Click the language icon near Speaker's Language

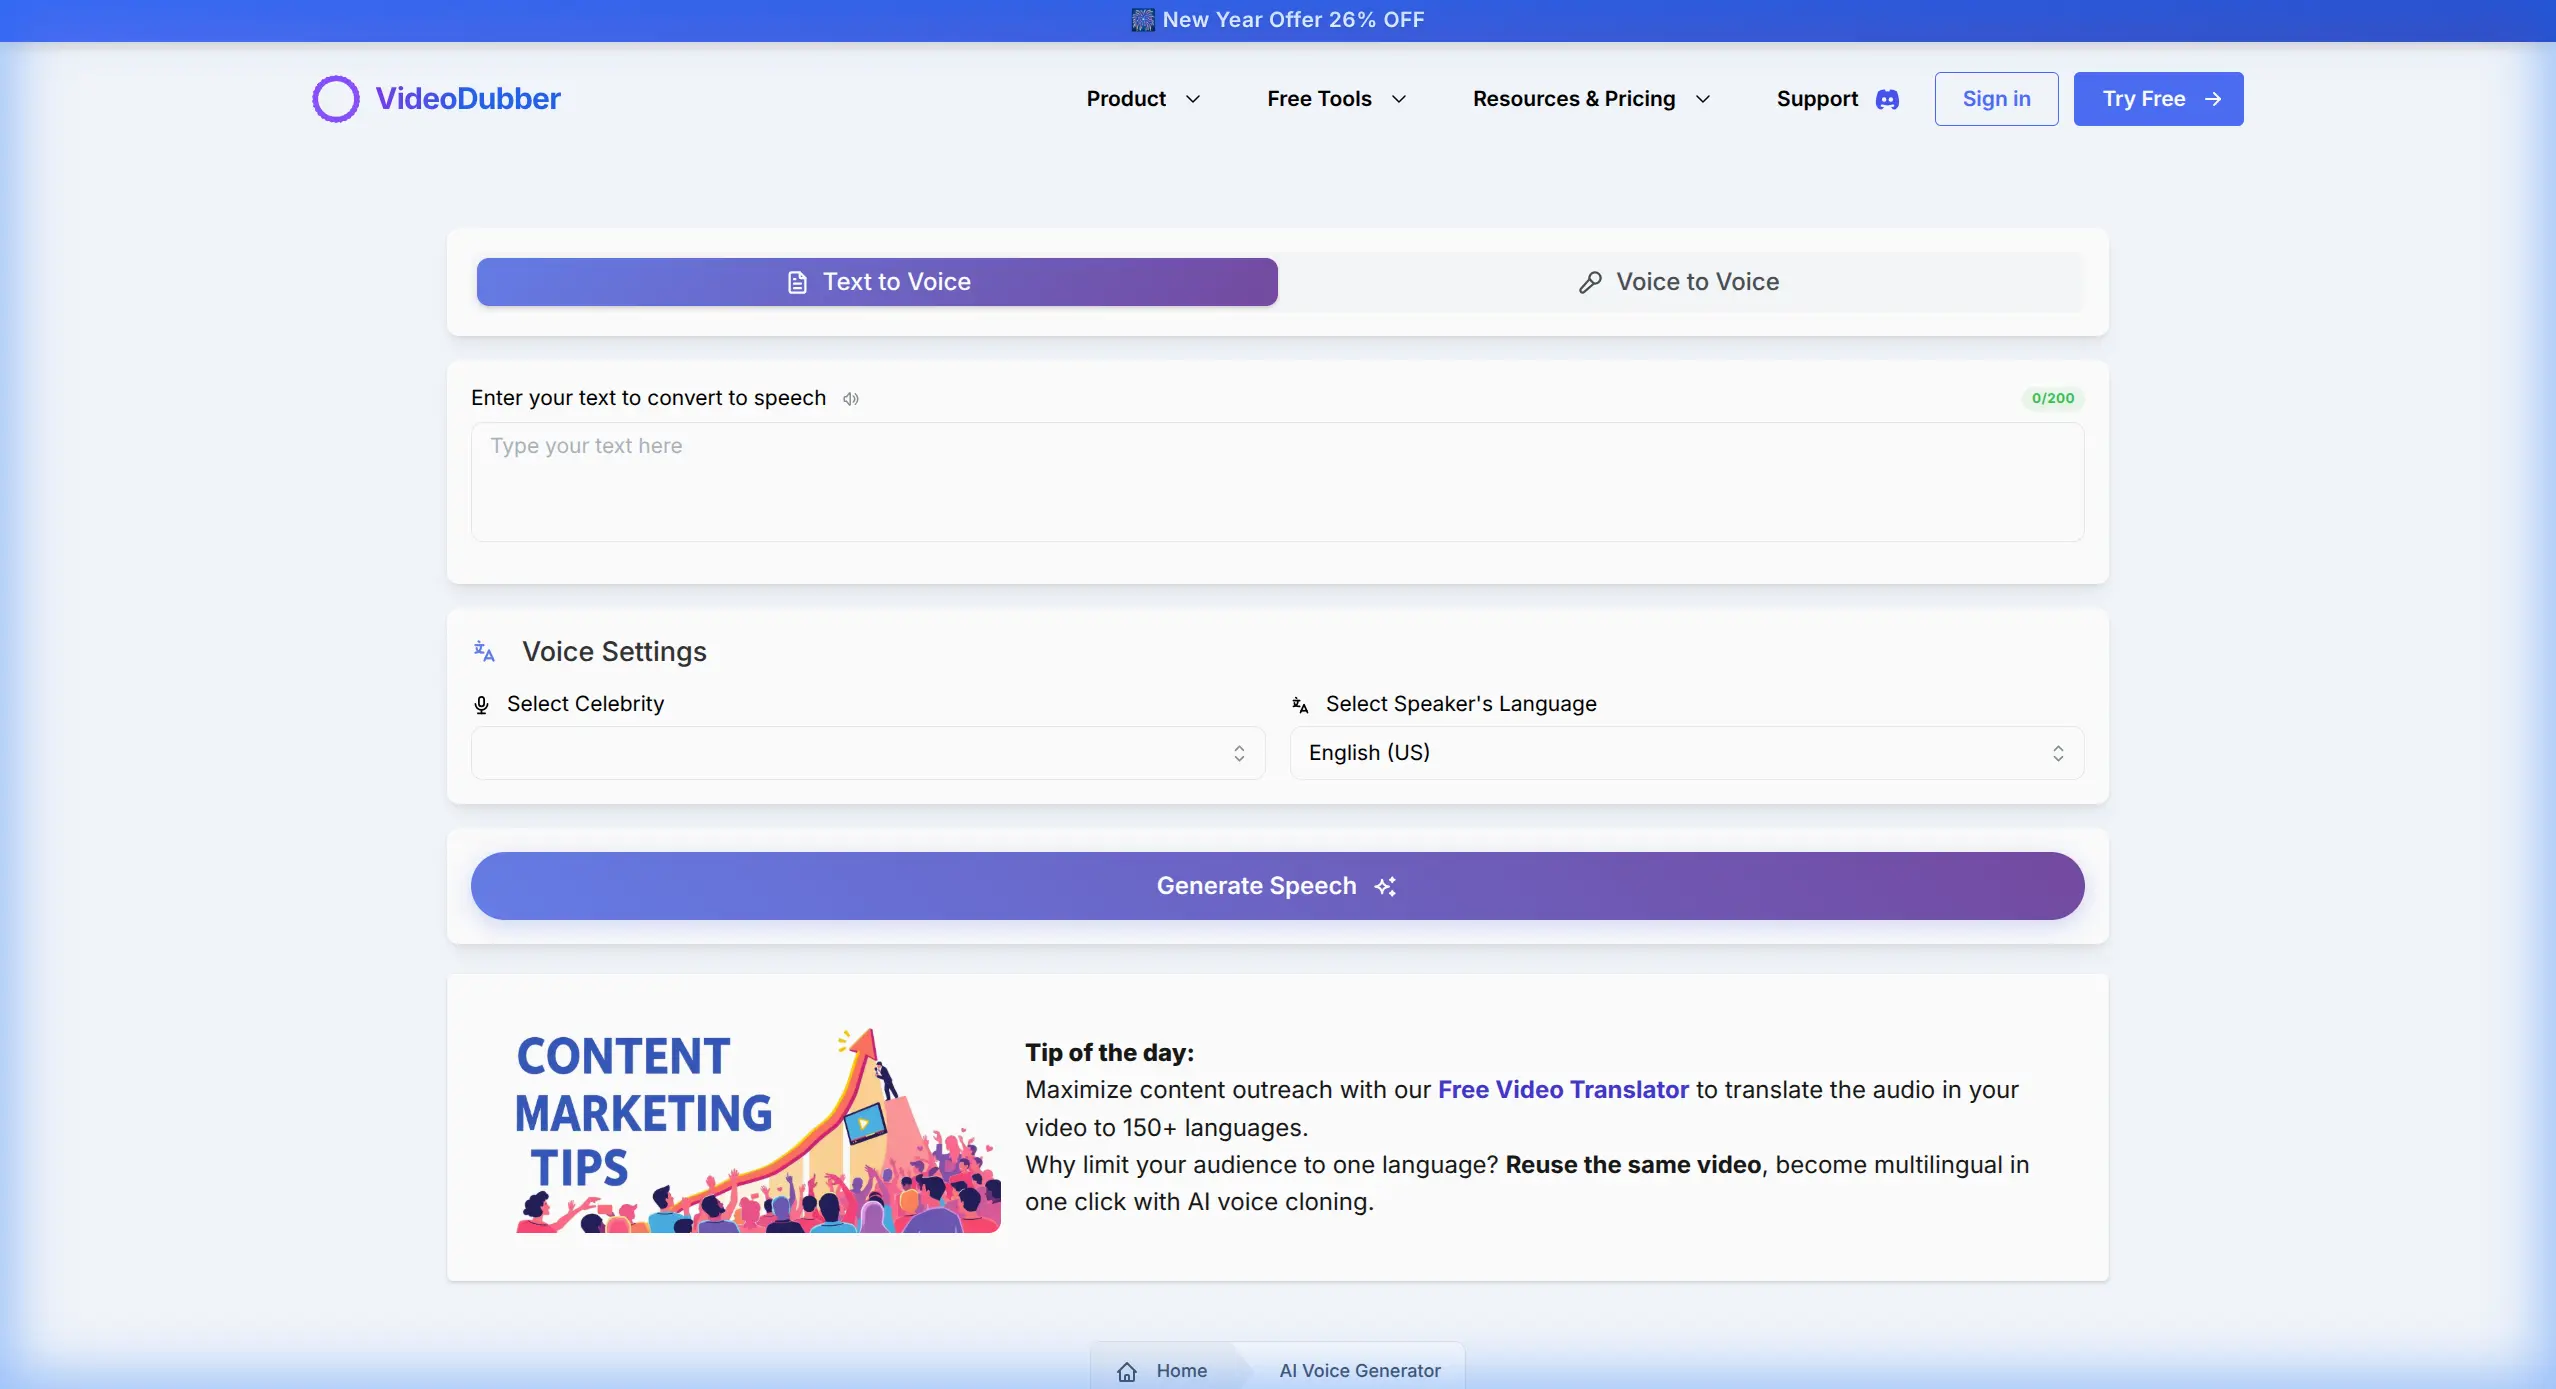click(x=1300, y=705)
